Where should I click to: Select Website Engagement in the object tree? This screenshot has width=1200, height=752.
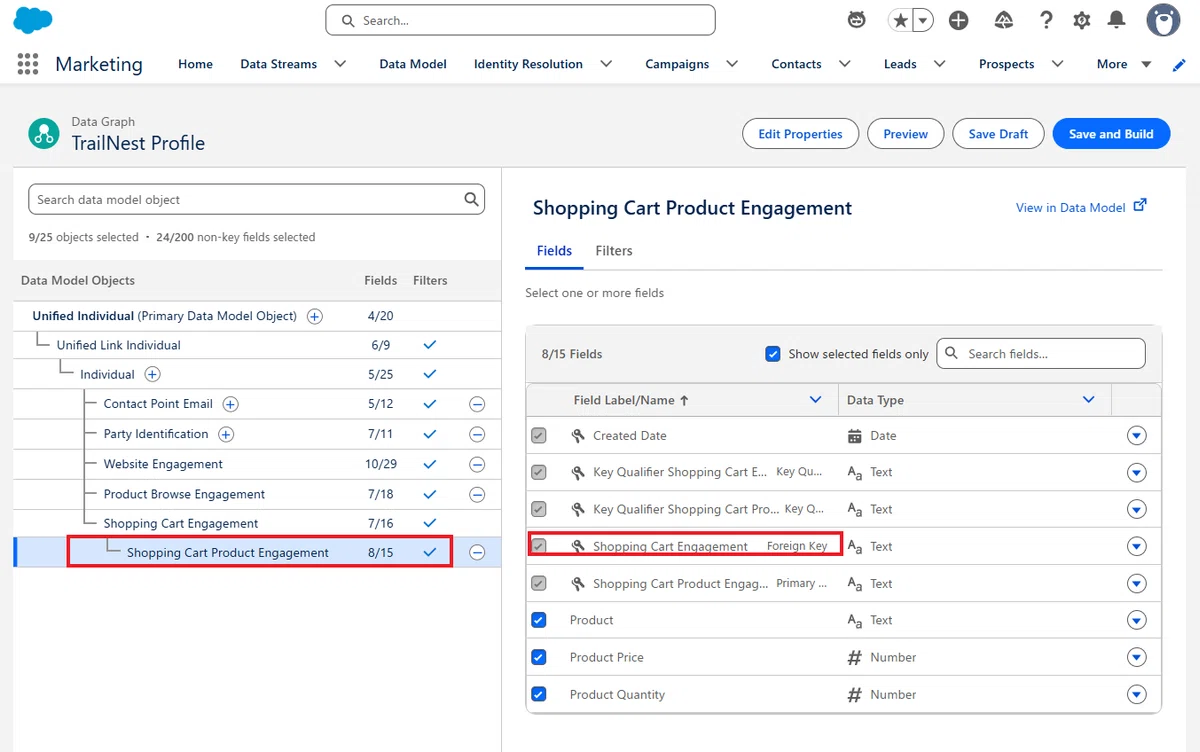[163, 464]
